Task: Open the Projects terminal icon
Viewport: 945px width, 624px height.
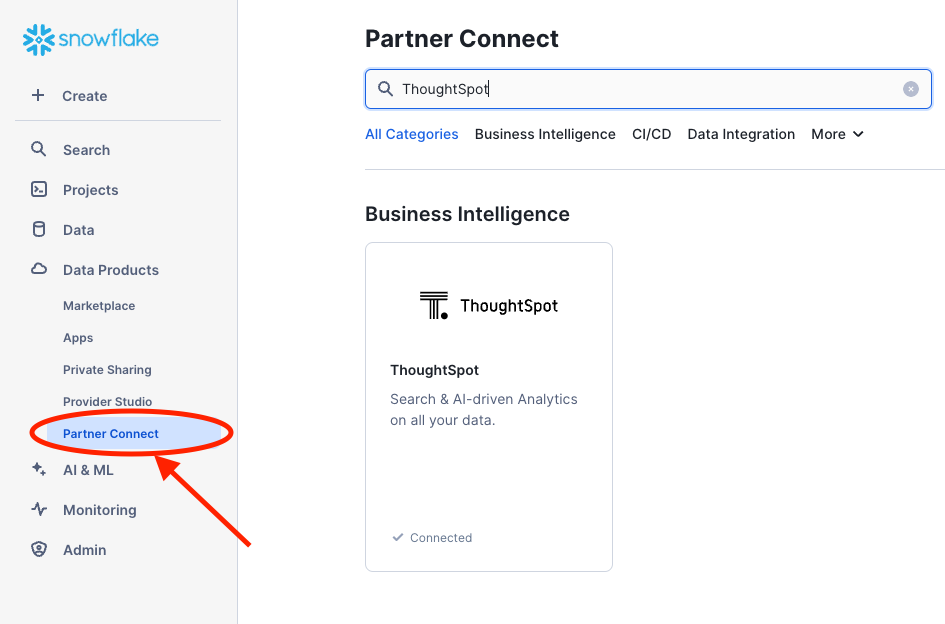Action: 39,190
